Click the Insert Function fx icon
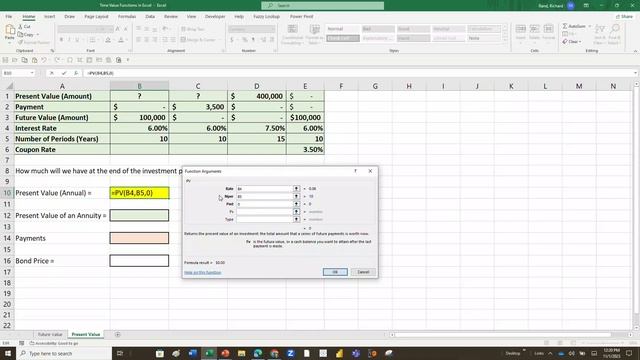Image resolution: width=640 pixels, height=360 pixels. pos(76,73)
